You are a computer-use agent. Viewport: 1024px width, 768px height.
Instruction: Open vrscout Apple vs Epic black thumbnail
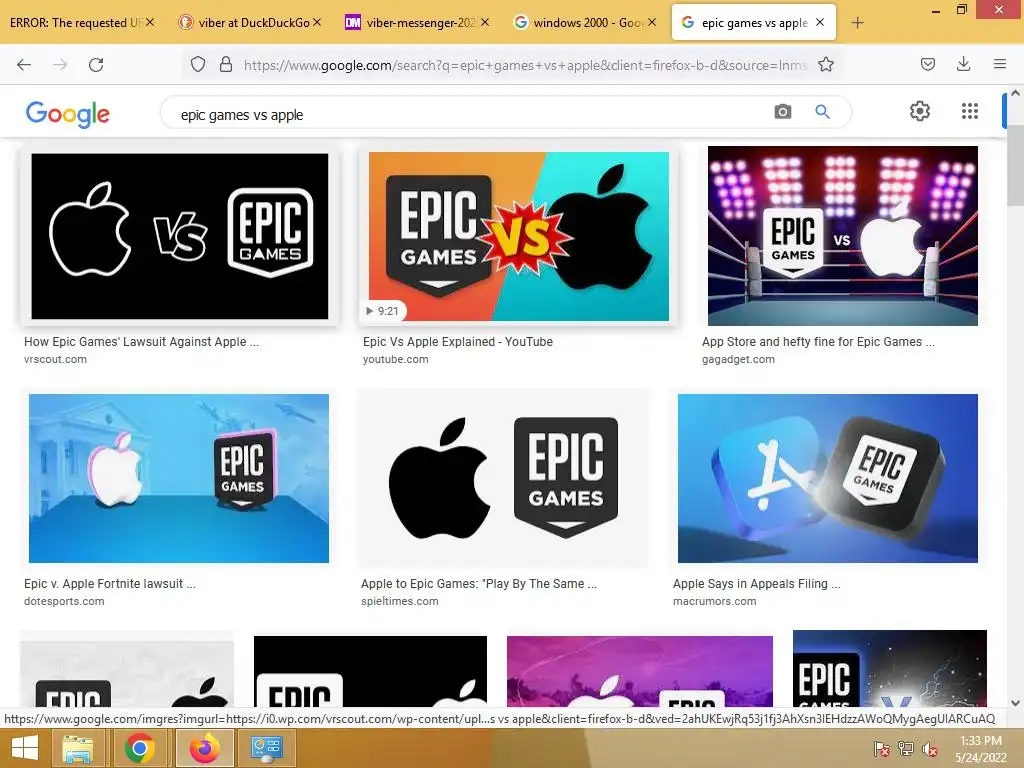(x=180, y=236)
